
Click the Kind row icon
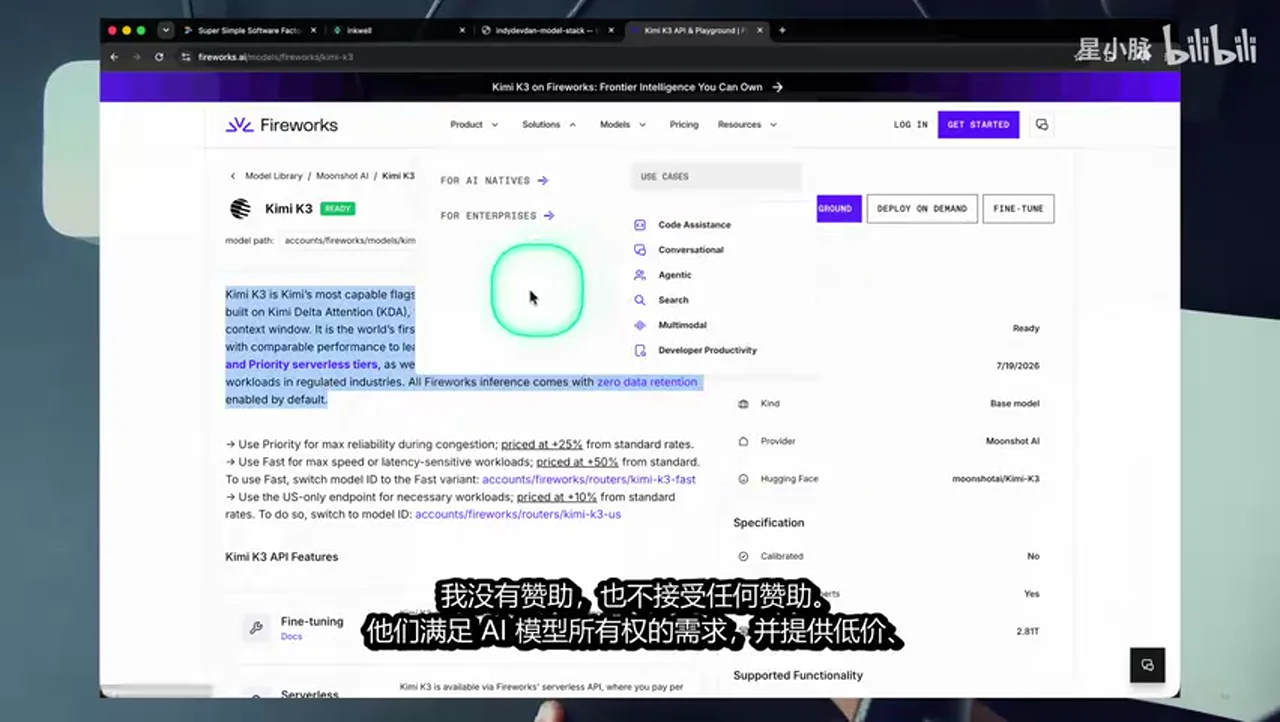pos(743,404)
